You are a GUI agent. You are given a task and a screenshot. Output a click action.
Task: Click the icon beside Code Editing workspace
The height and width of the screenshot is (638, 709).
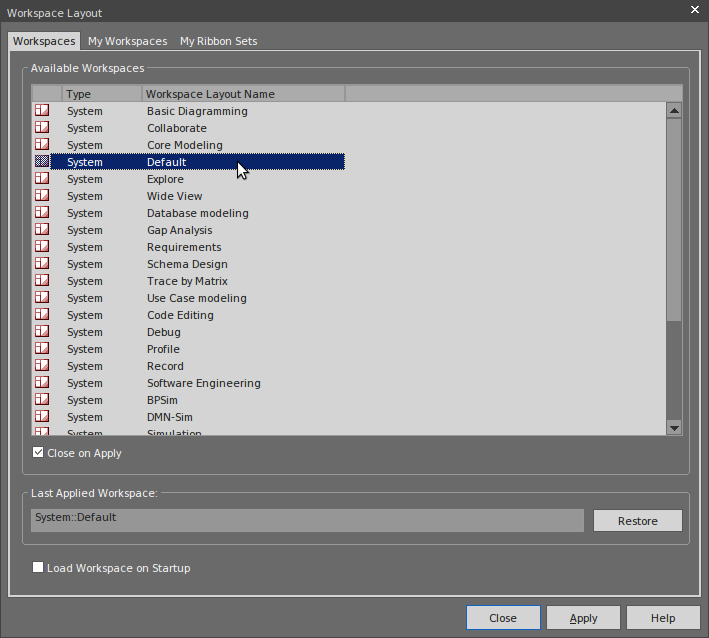pyautogui.click(x=42, y=315)
